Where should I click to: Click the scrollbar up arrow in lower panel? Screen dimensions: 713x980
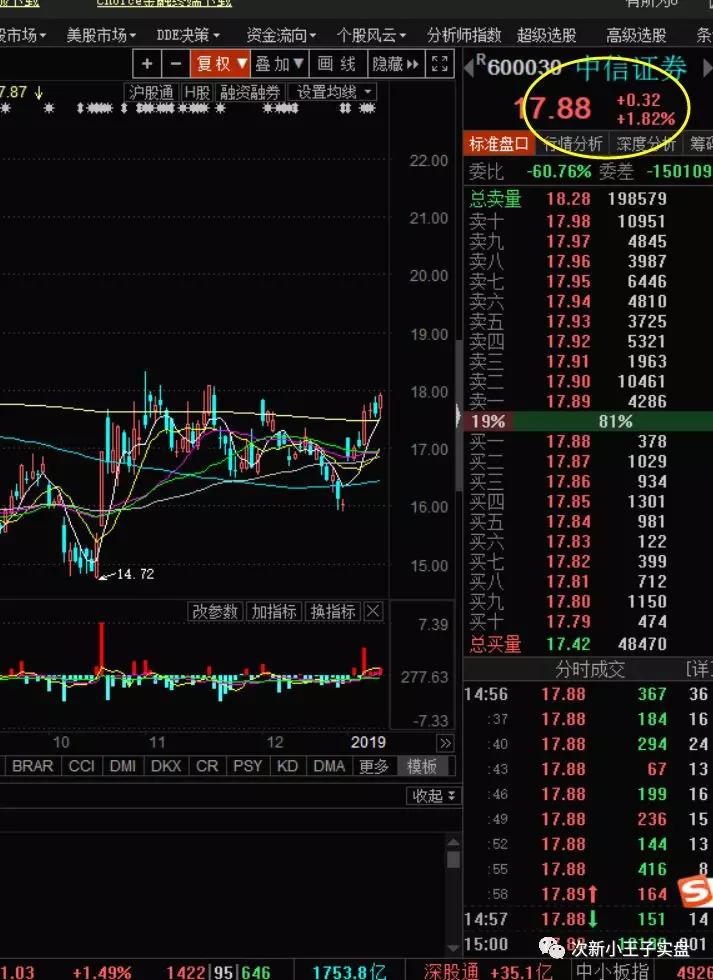tap(454, 842)
